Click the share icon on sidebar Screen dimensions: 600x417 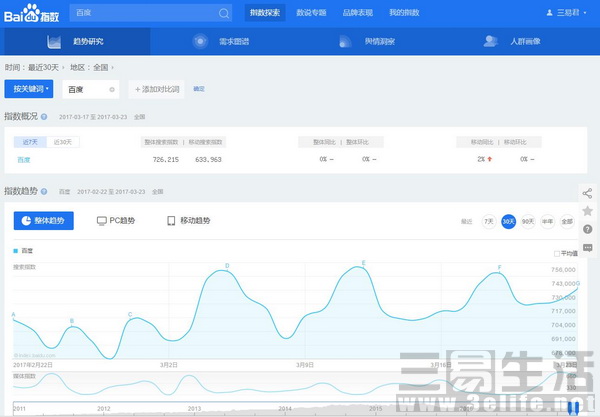(587, 193)
